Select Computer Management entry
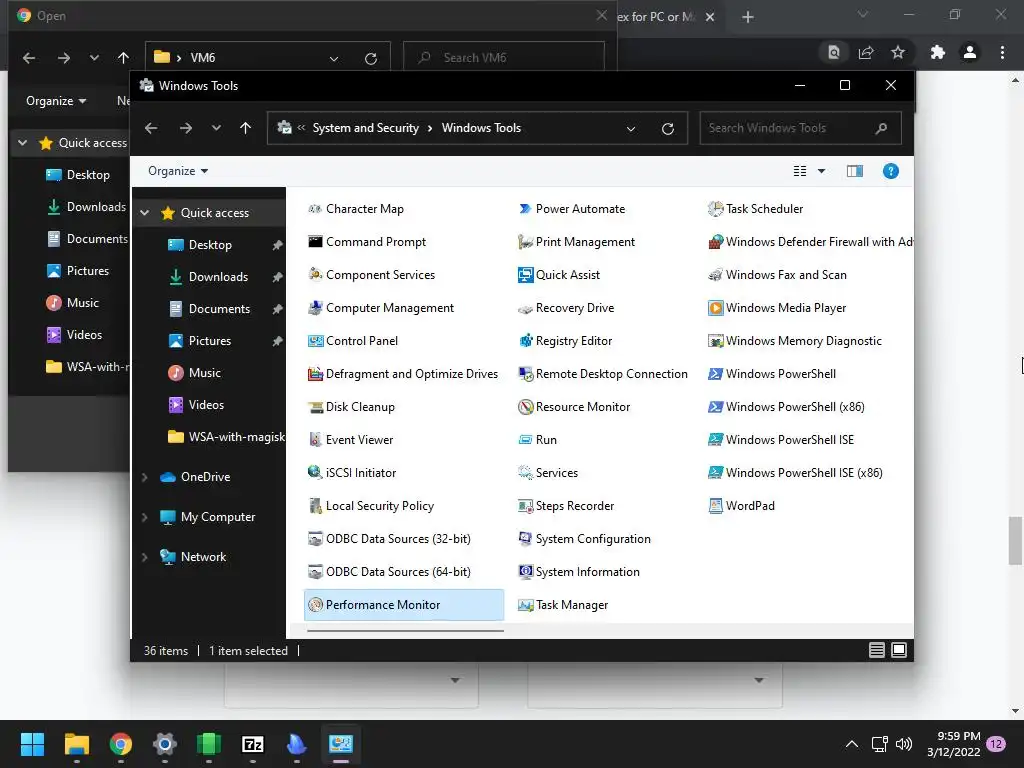1024x768 pixels. pyautogui.click(x=381, y=308)
